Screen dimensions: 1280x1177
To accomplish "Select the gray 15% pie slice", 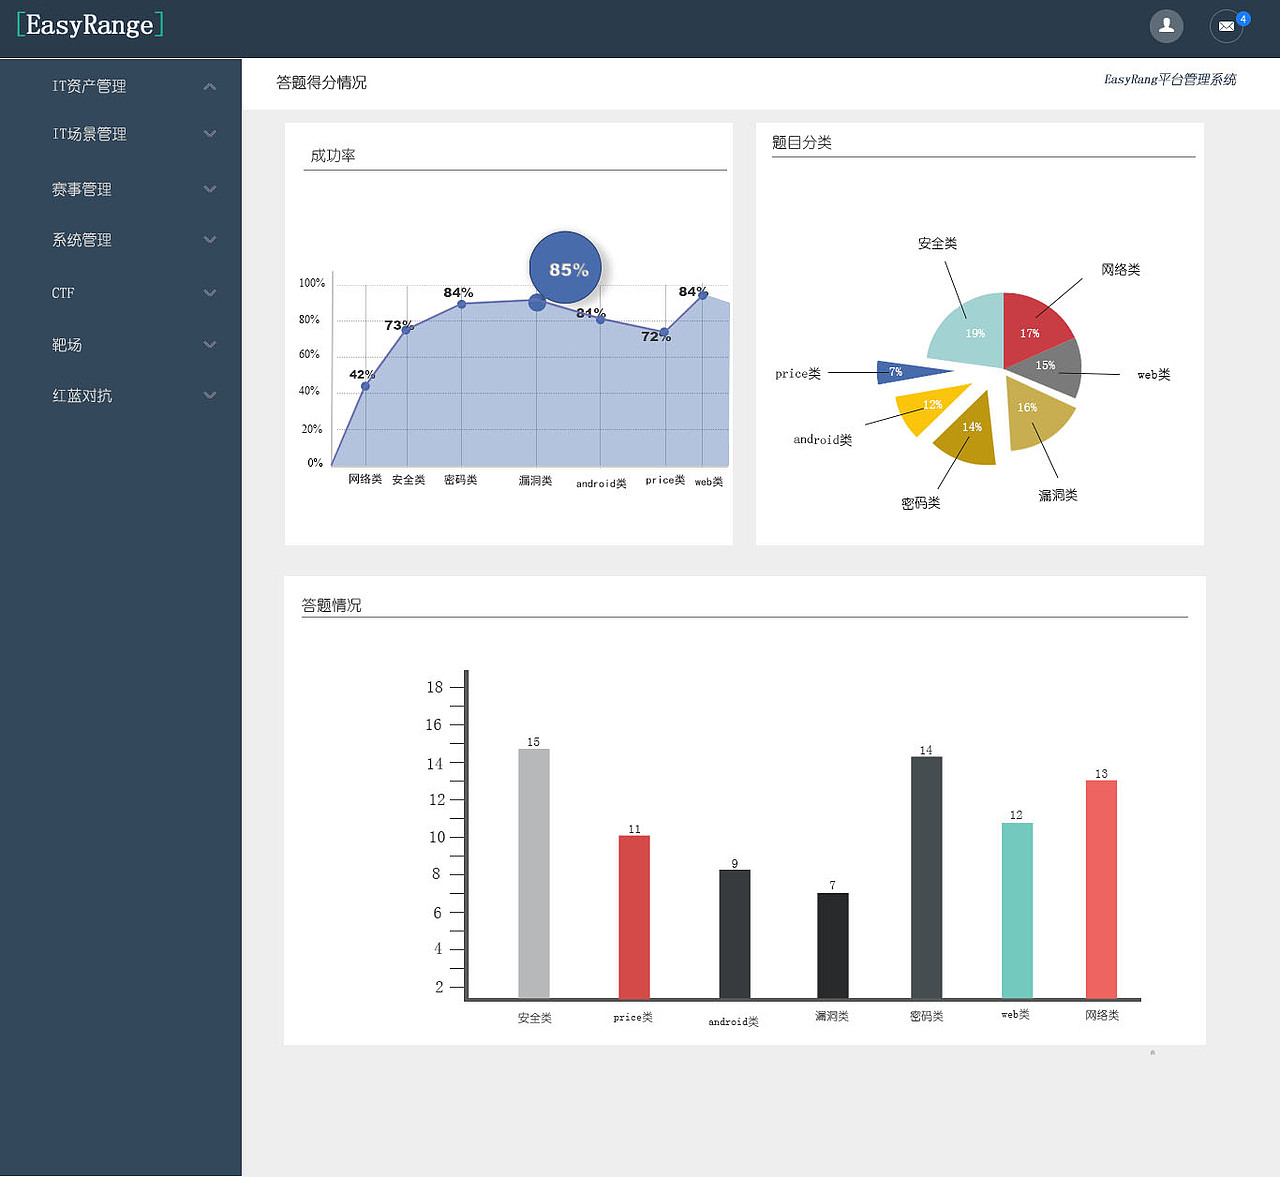I will click(x=1050, y=368).
